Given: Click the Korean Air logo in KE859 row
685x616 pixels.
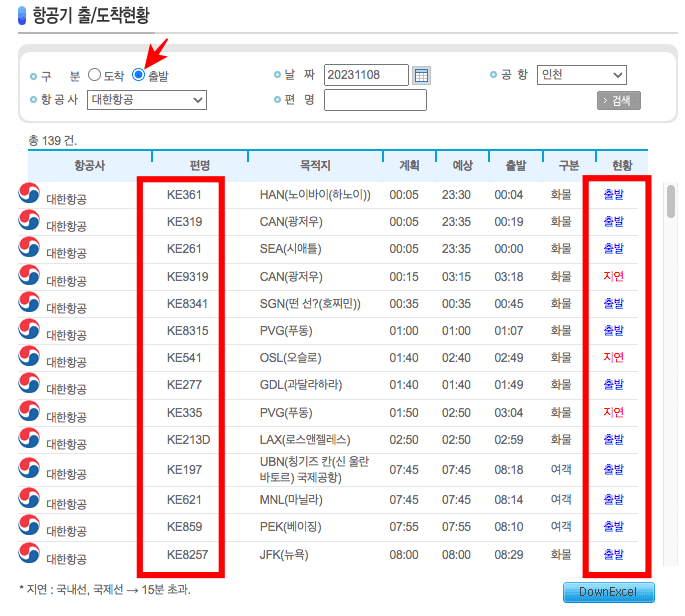Looking at the screenshot, I should [29, 525].
